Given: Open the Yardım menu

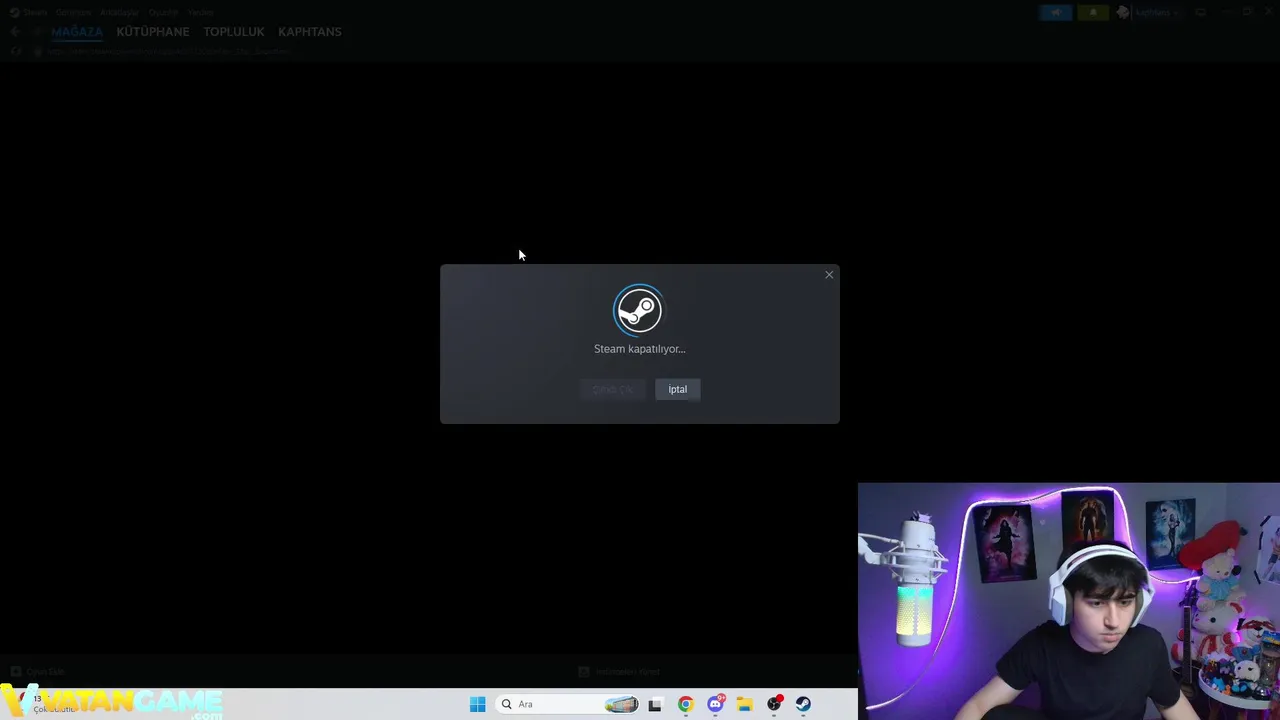Looking at the screenshot, I should pos(200,13).
